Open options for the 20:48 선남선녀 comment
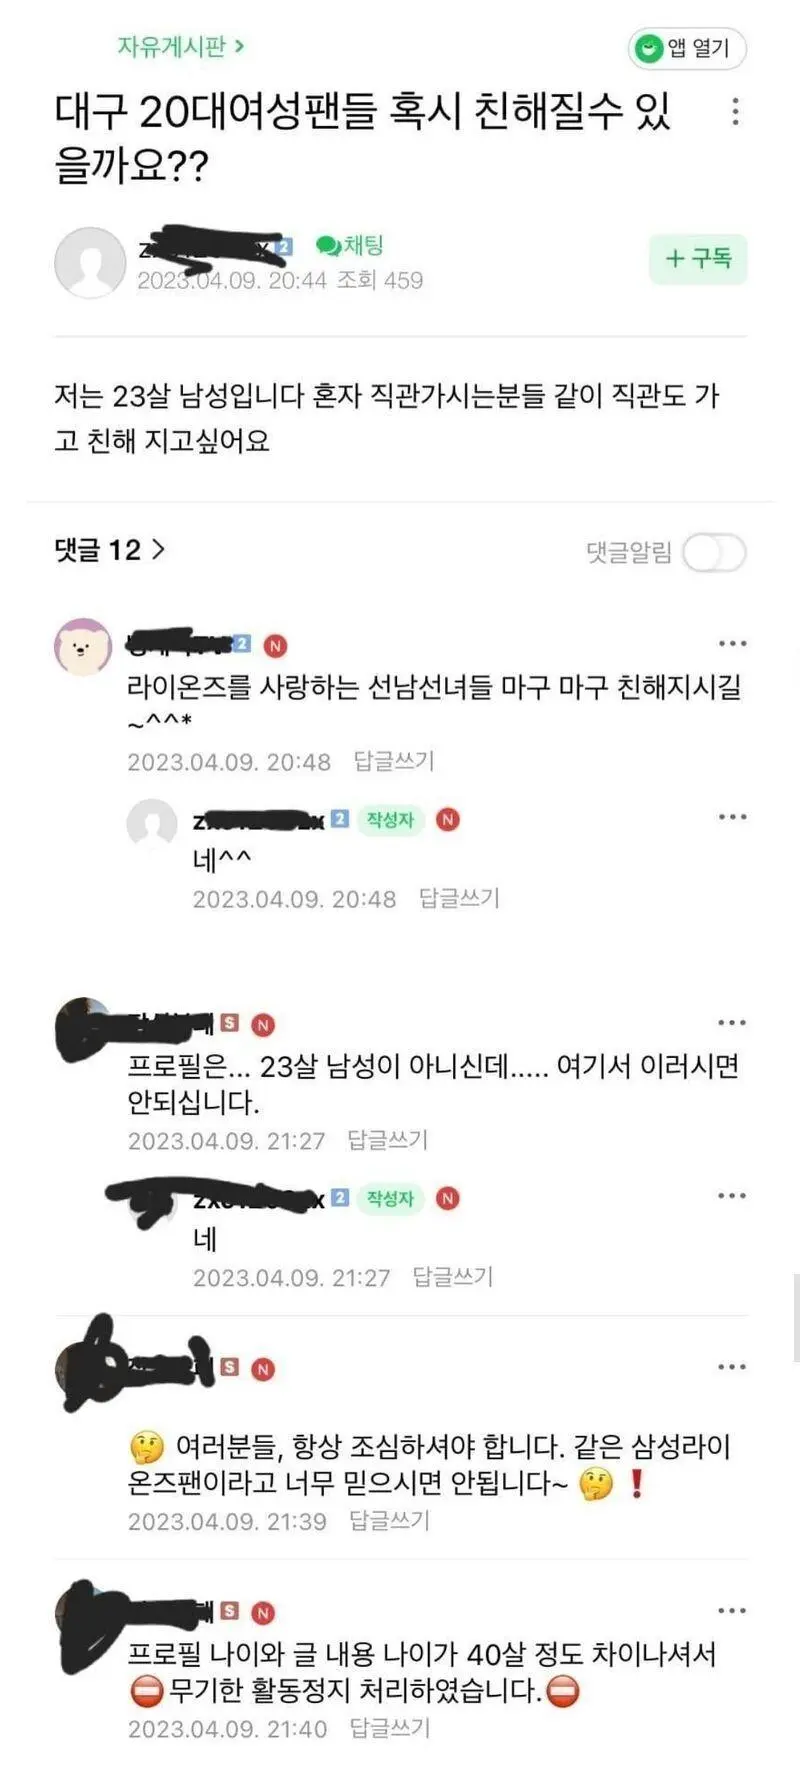 point(732,644)
